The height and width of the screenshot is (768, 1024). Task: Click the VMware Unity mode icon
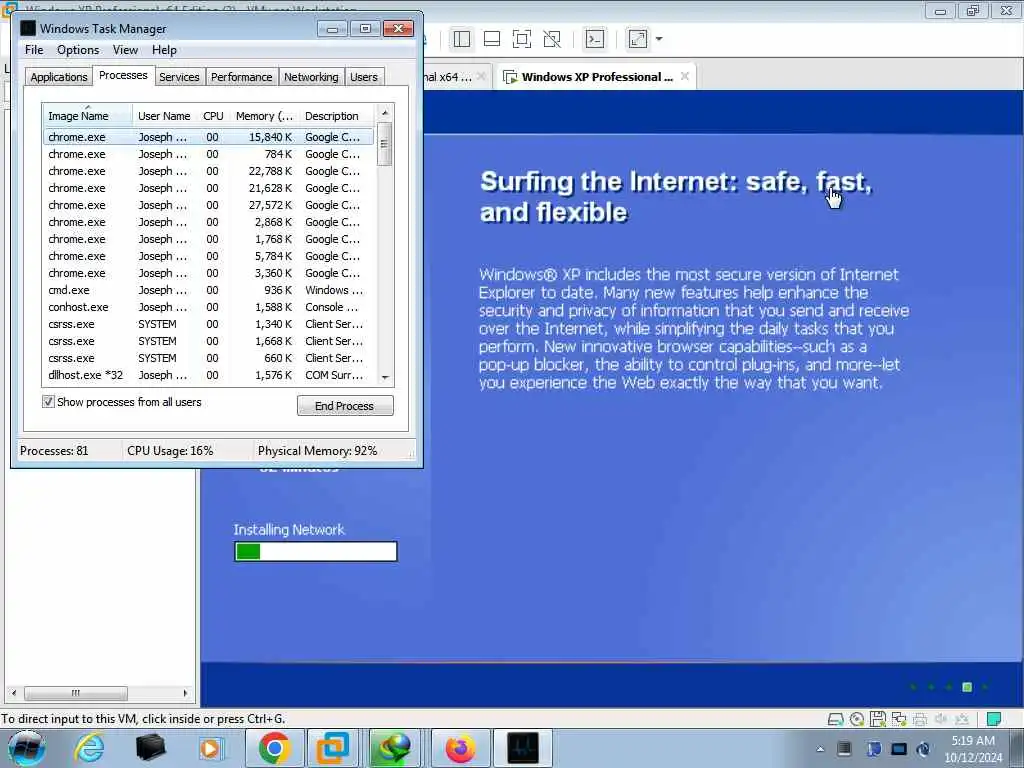click(552, 39)
